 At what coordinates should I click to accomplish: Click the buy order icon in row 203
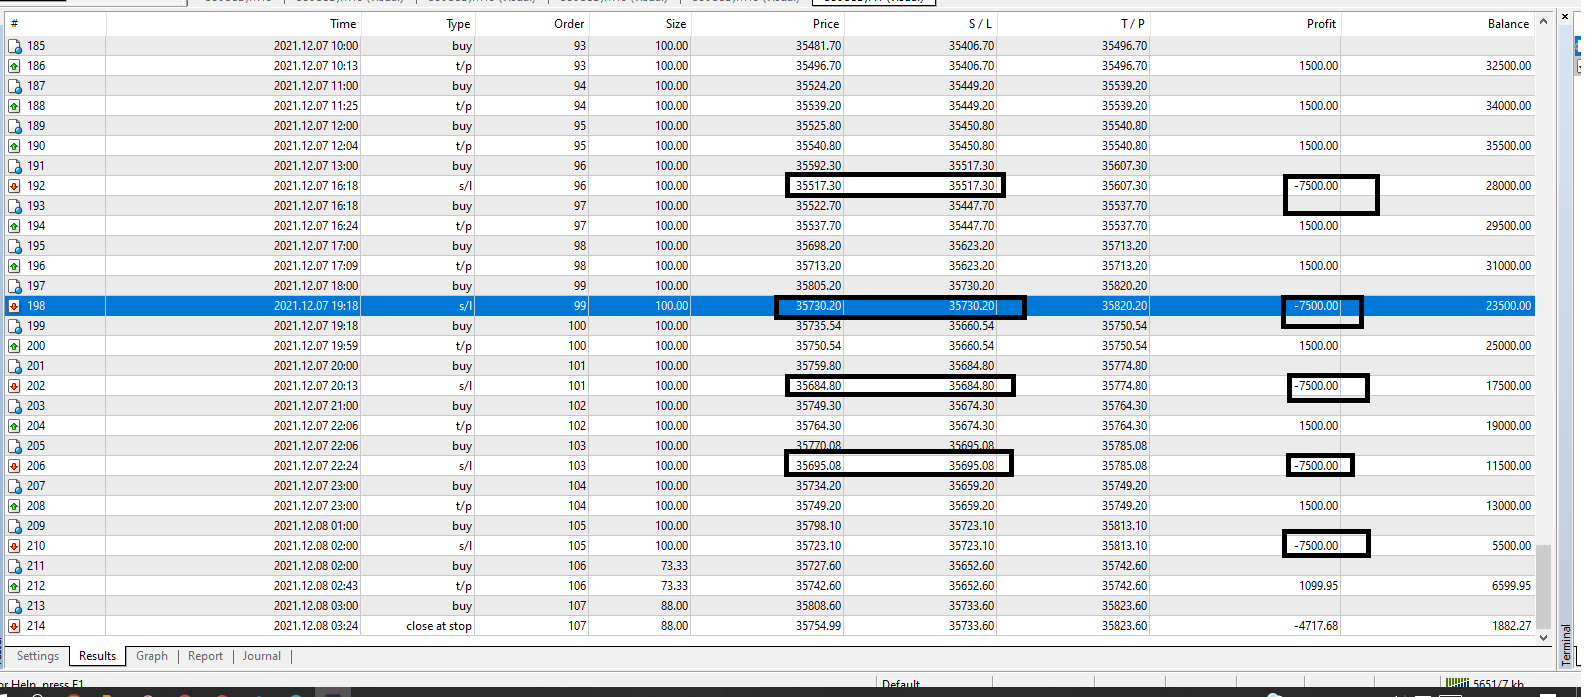pos(14,406)
